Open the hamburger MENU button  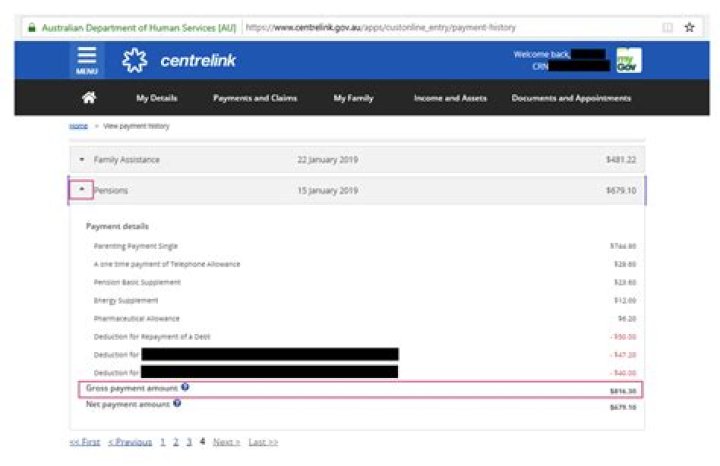(x=87, y=62)
